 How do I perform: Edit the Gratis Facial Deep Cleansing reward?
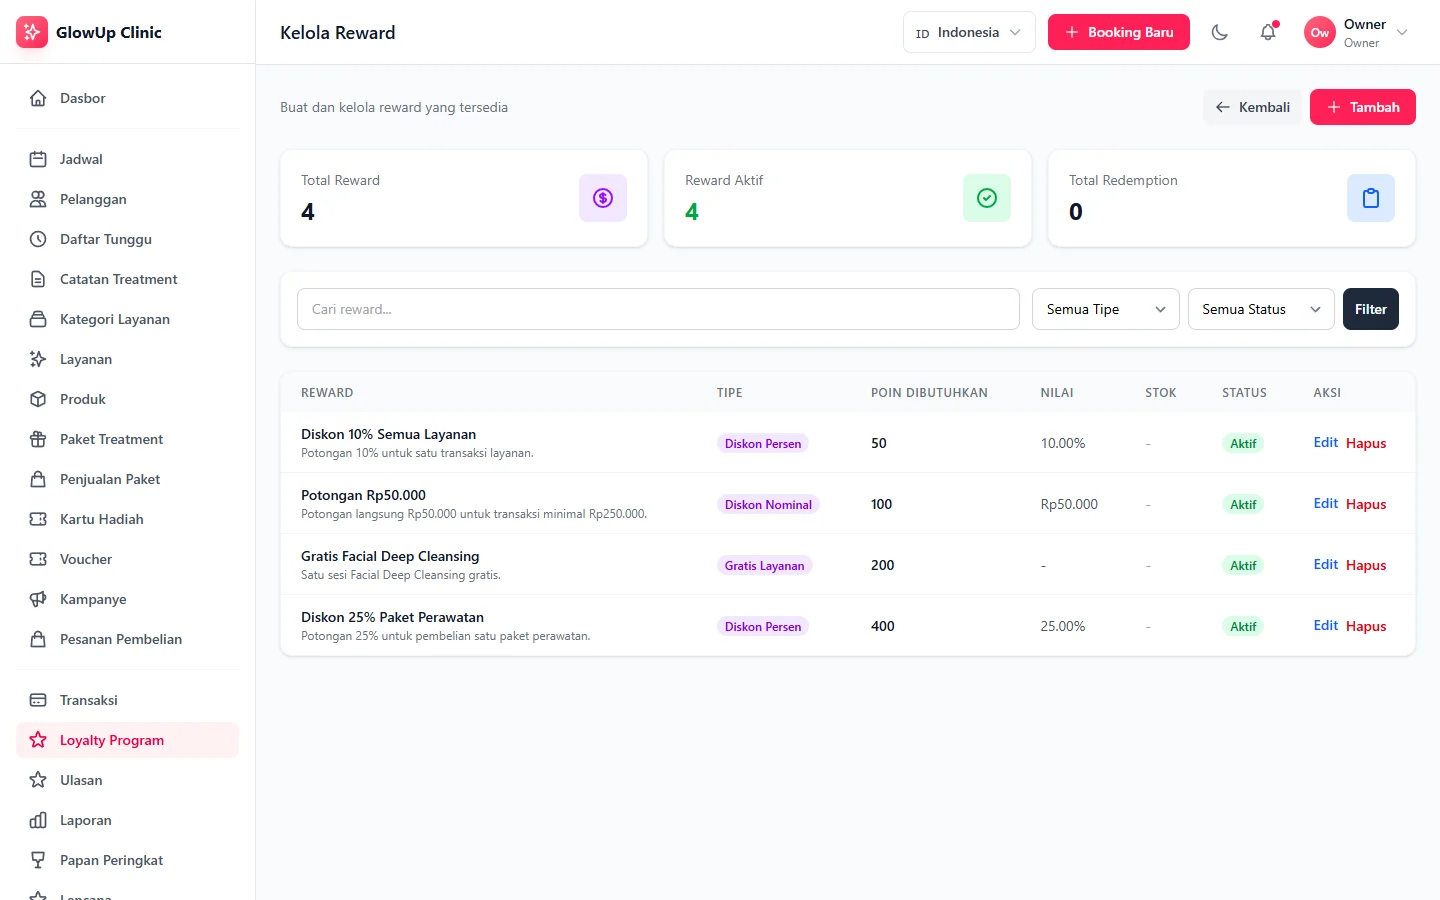[x=1325, y=565]
